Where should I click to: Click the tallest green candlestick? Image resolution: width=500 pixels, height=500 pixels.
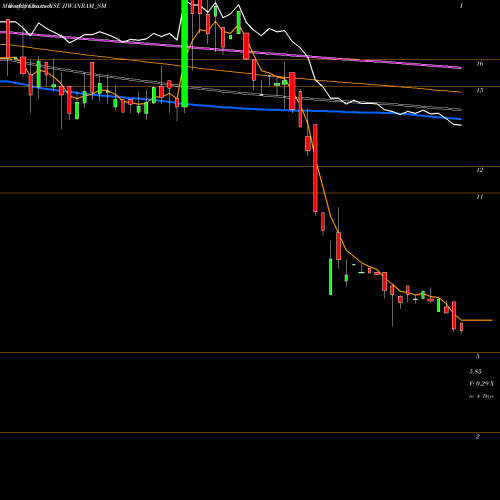[x=185, y=53]
